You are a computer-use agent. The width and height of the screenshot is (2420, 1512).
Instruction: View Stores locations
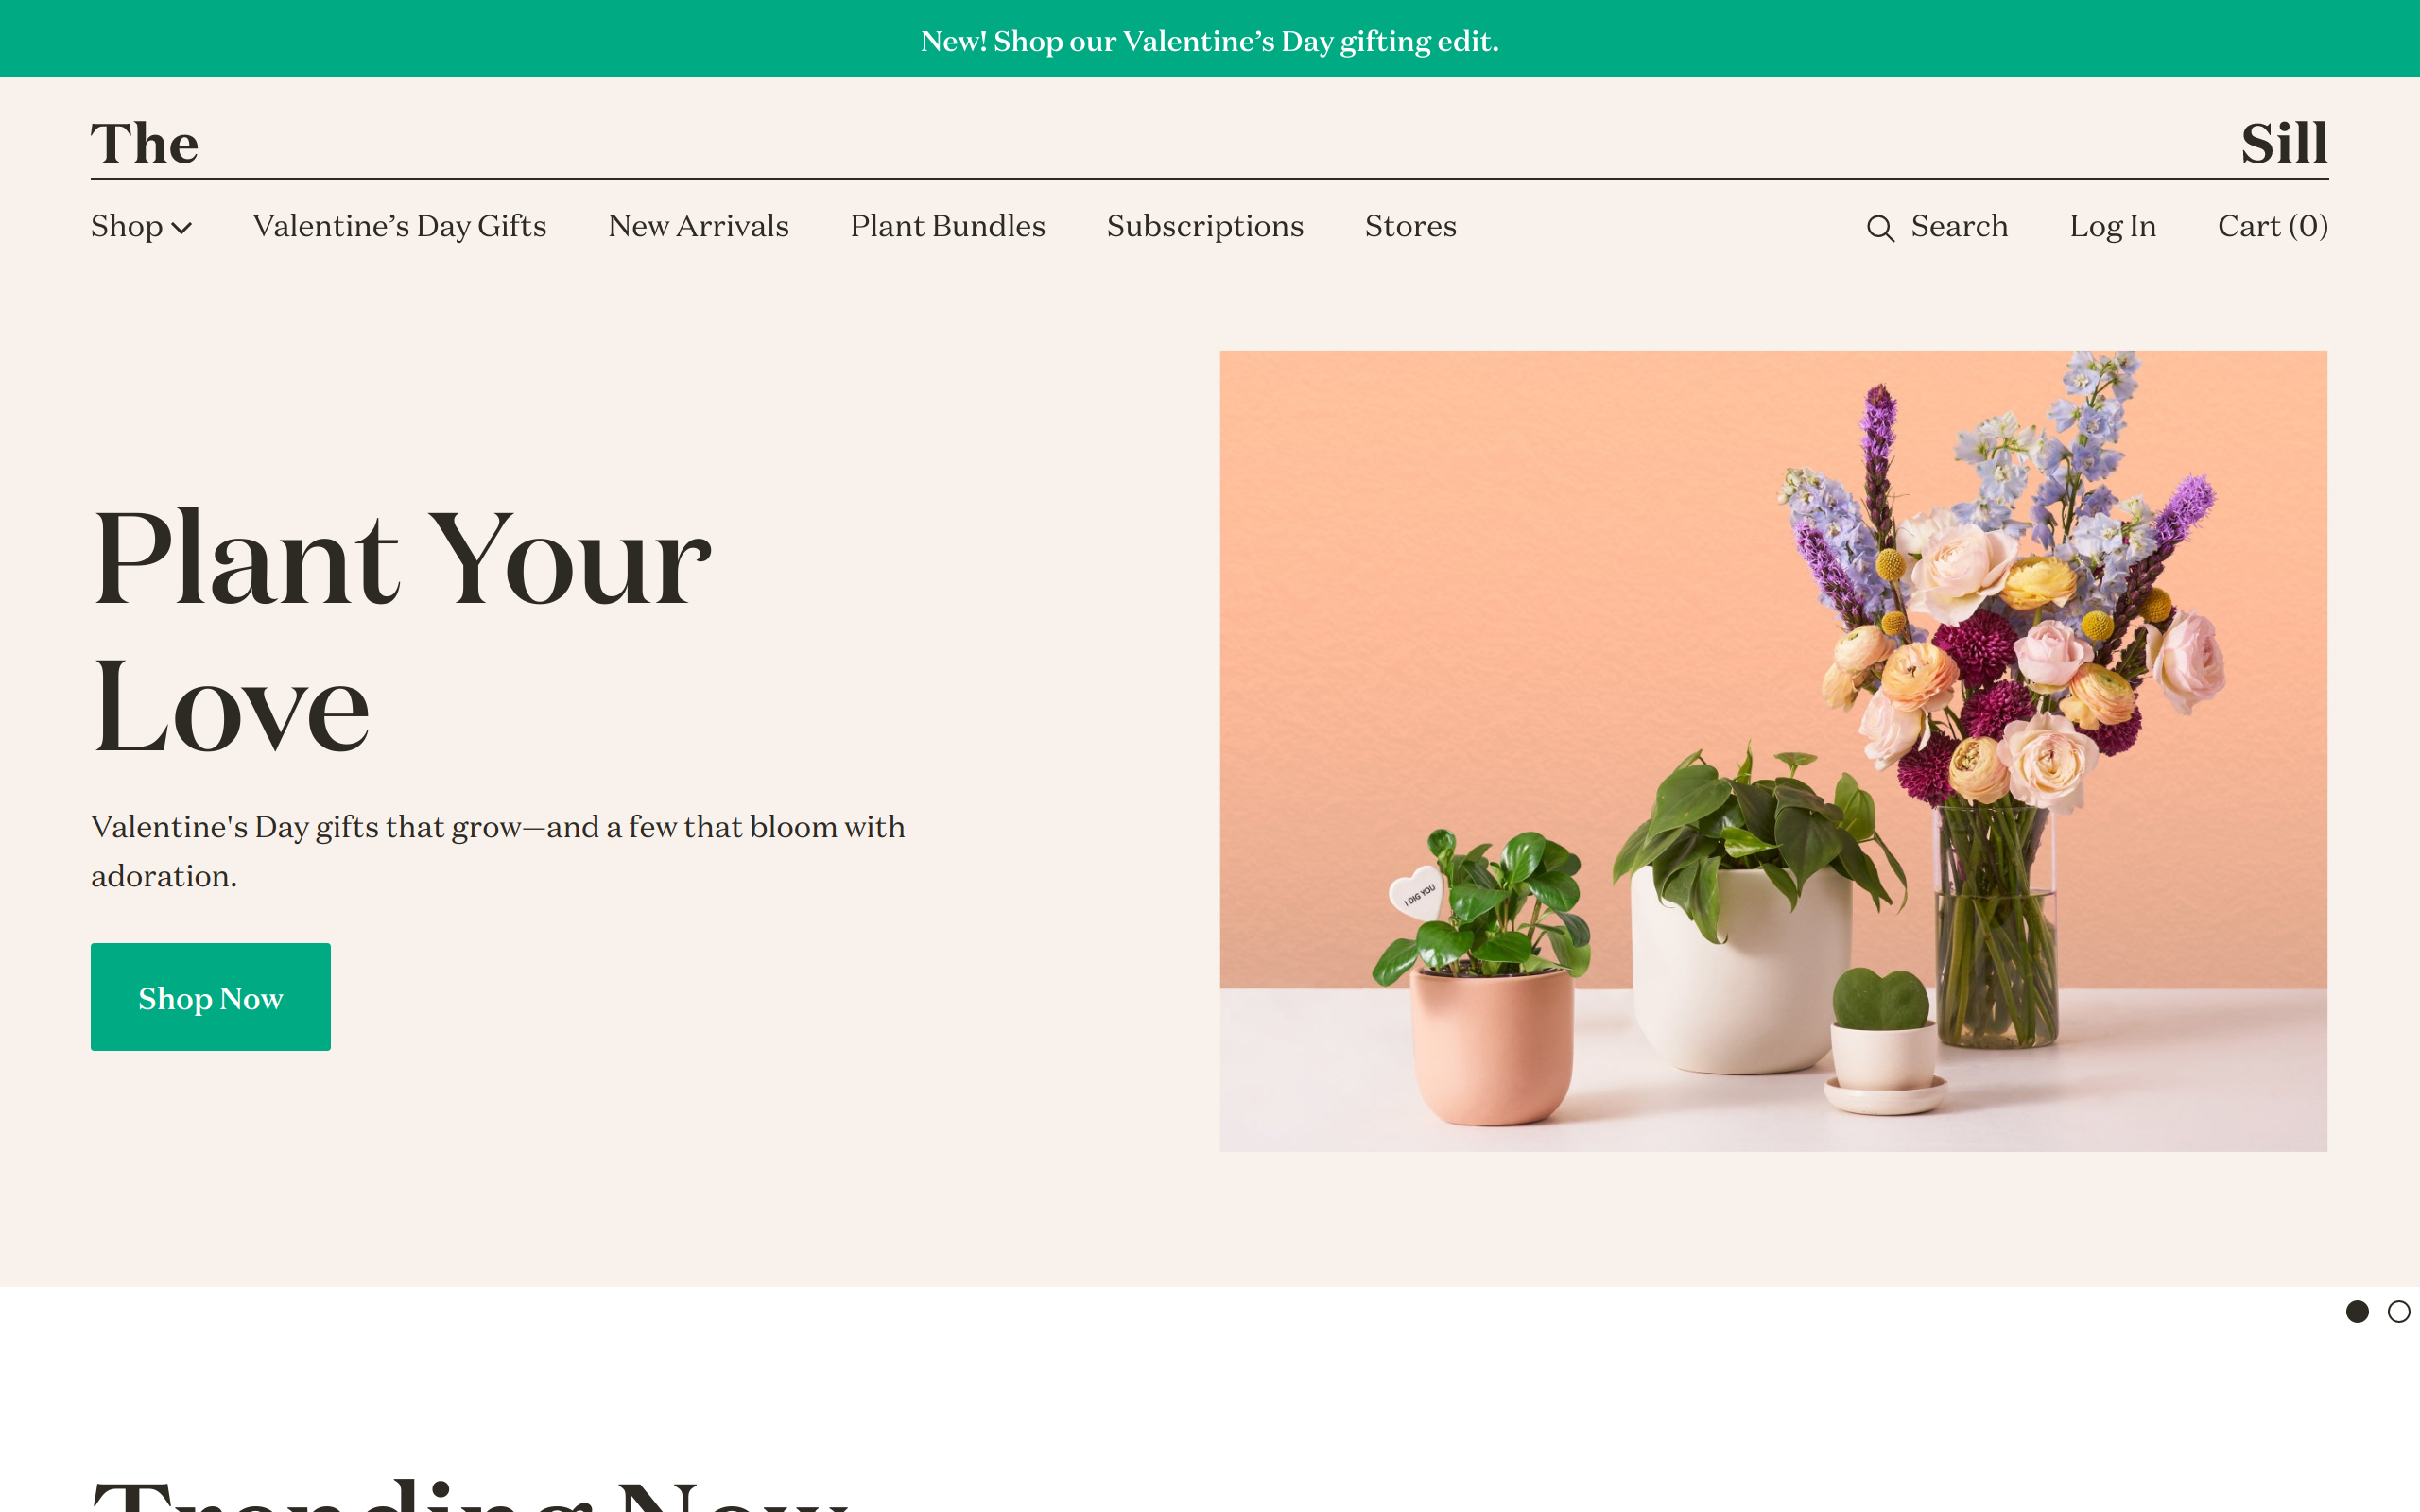tap(1410, 226)
